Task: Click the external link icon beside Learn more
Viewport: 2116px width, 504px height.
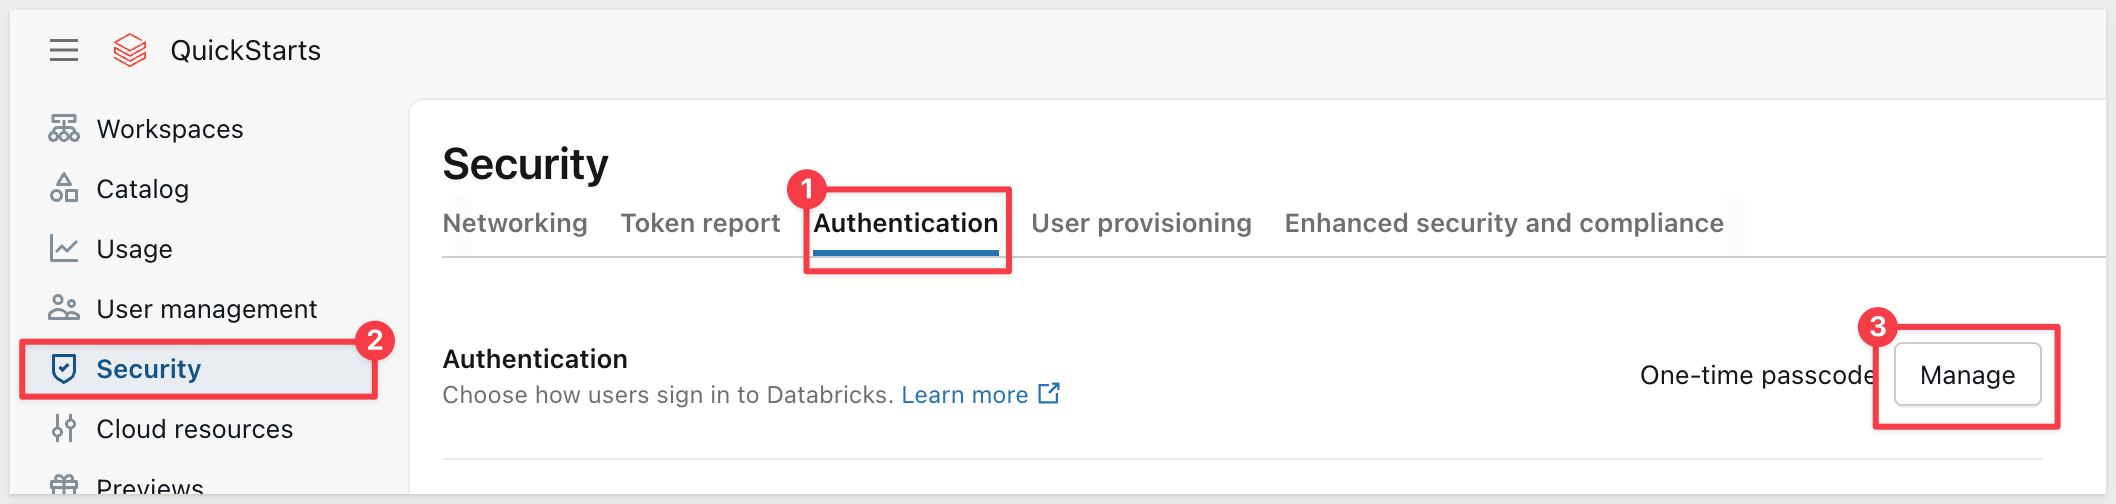Action: coord(1049,394)
